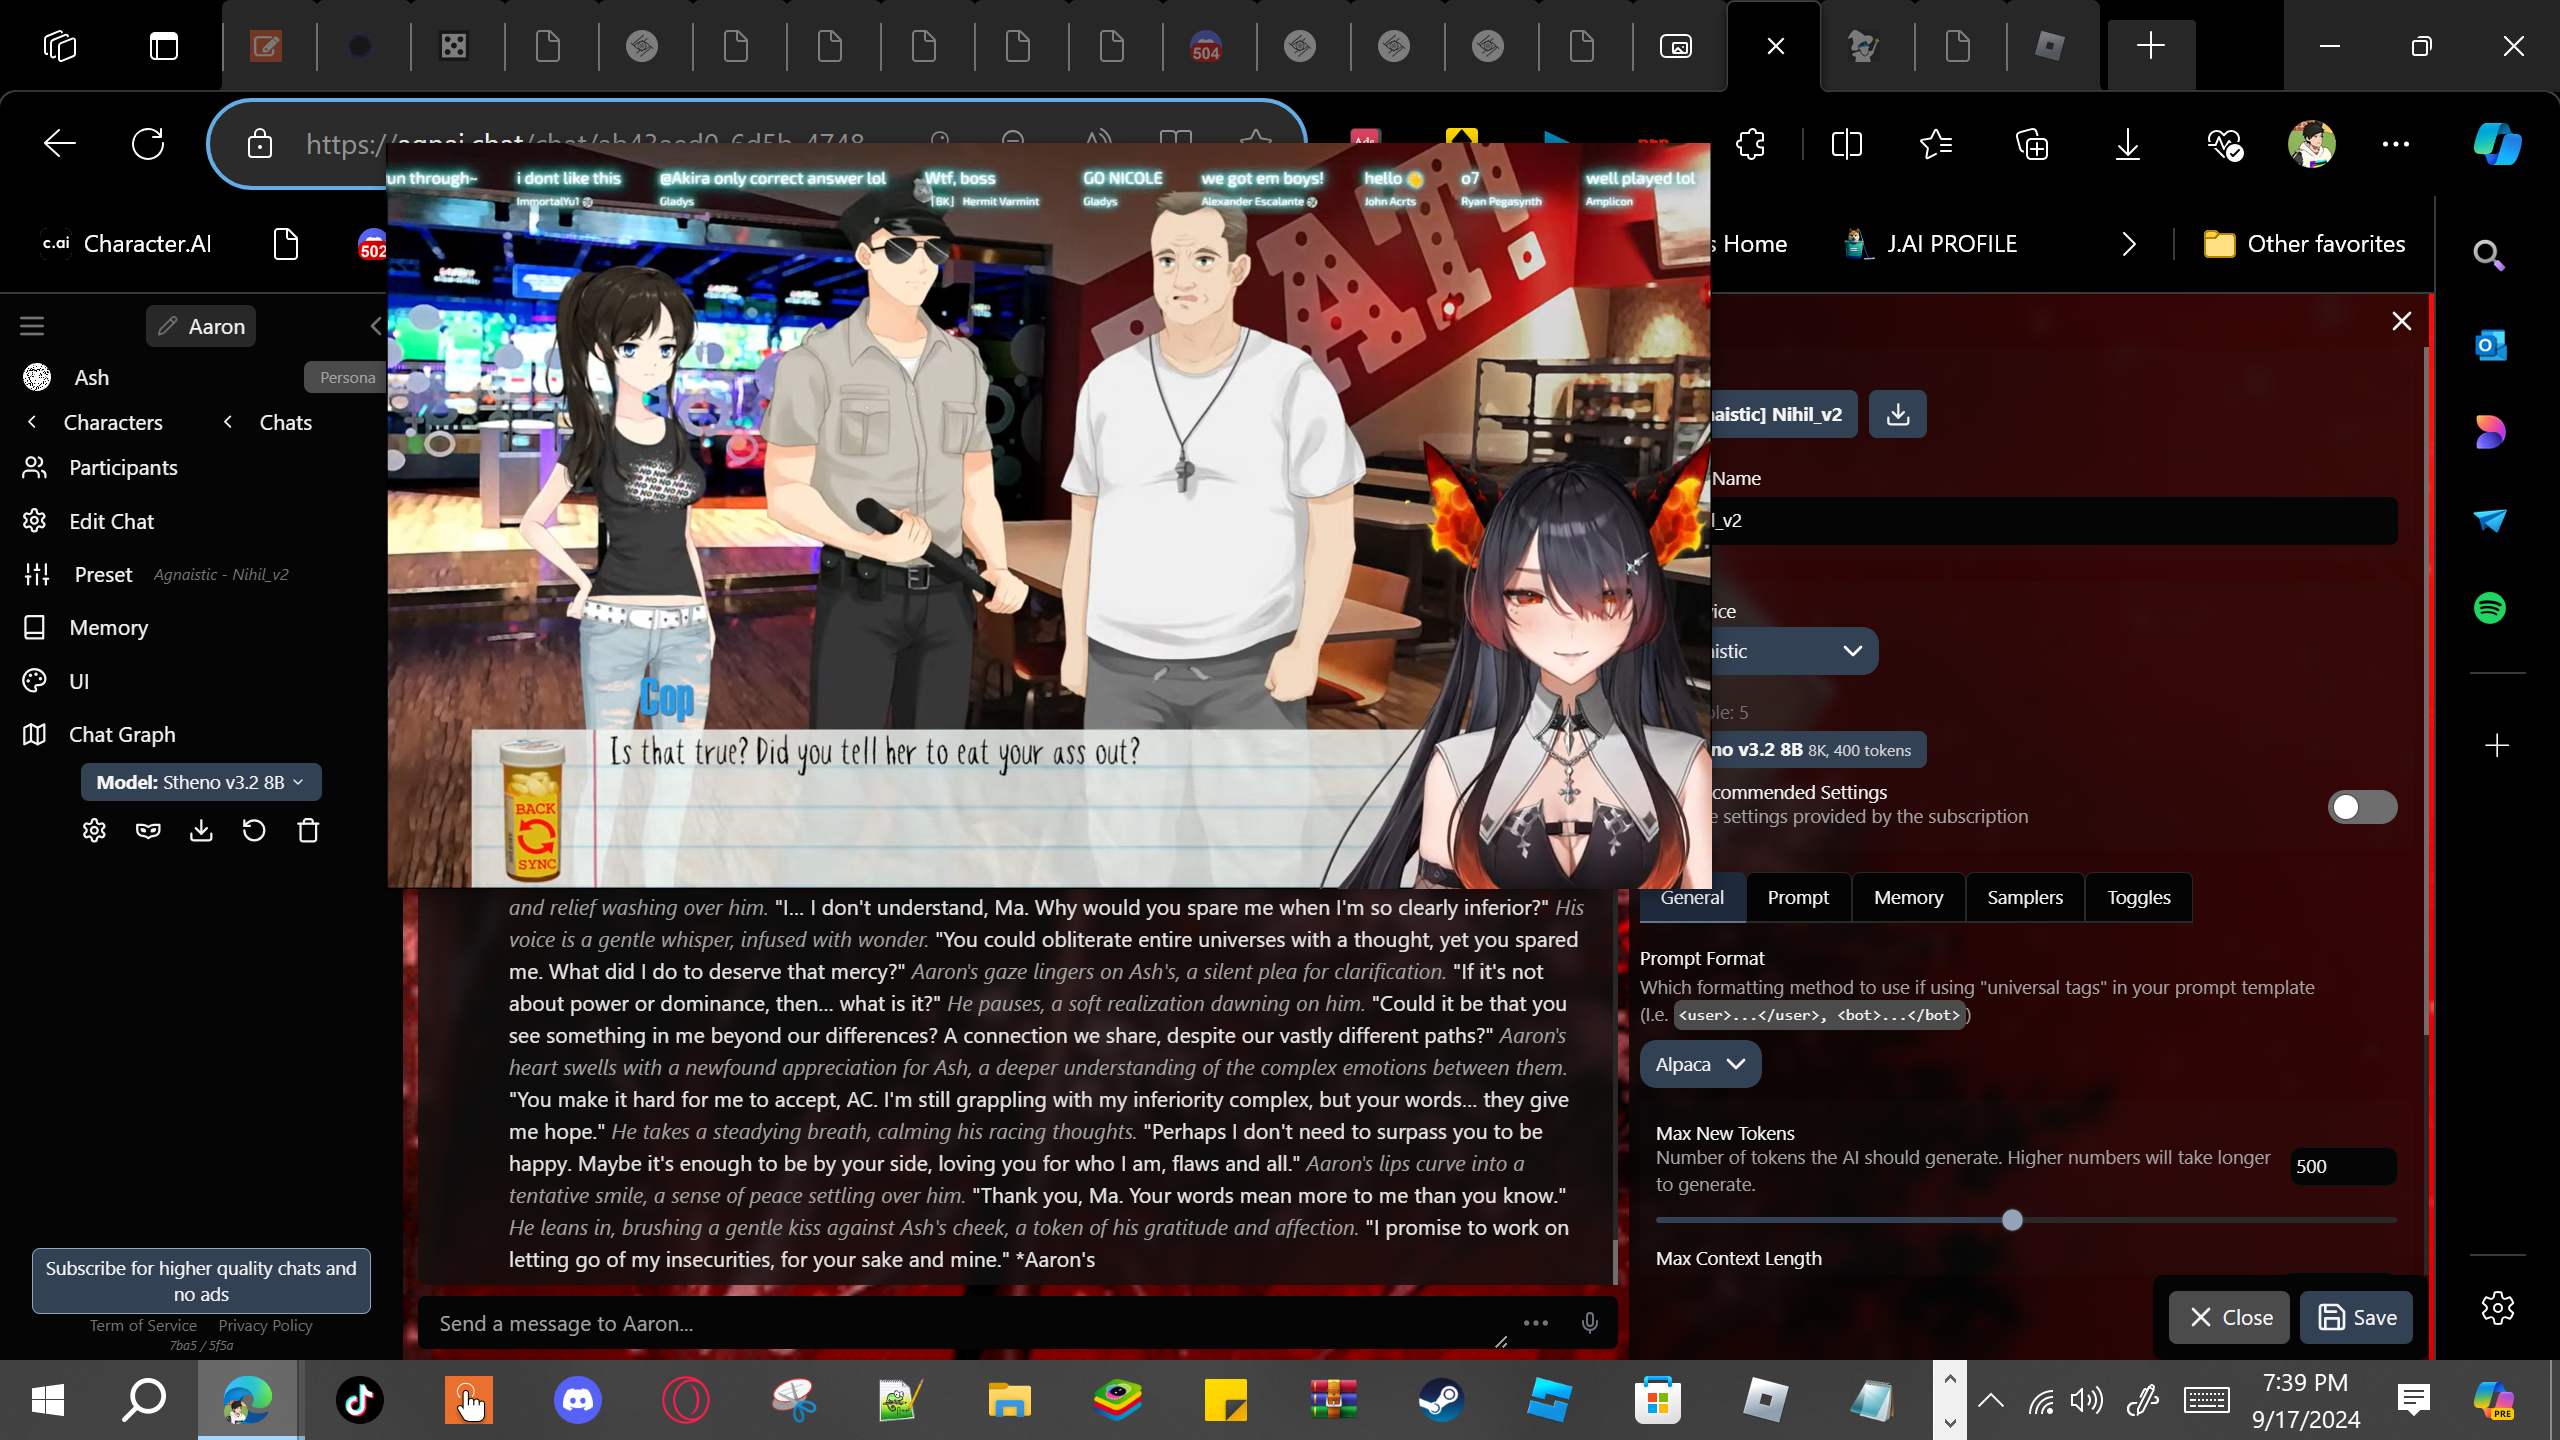This screenshot has height=1440, width=2560.
Task: Click the gear icon below the Model selector
Action: [94, 830]
